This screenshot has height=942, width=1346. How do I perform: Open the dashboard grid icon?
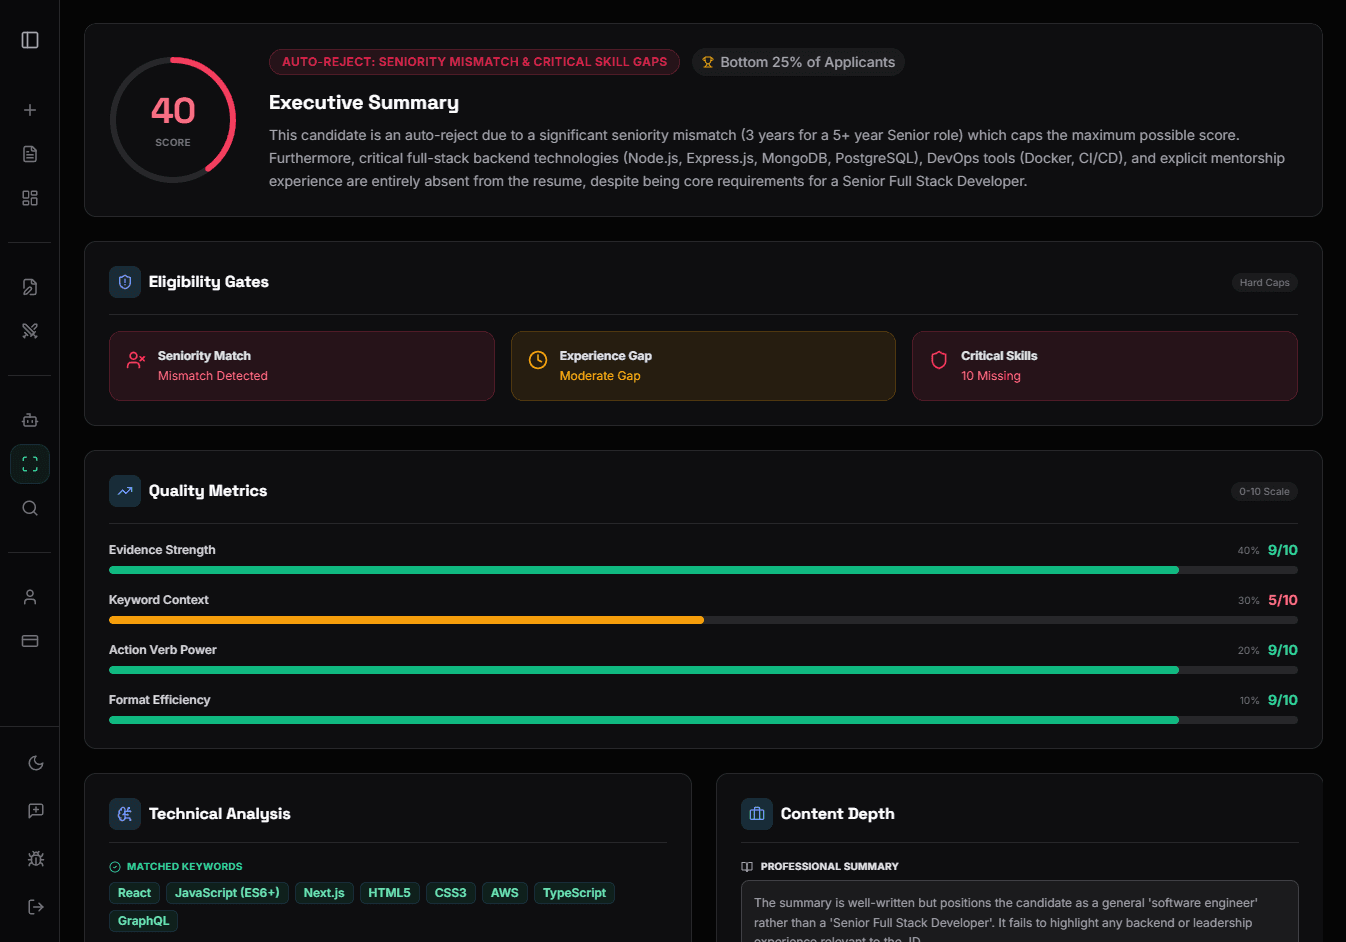(30, 198)
